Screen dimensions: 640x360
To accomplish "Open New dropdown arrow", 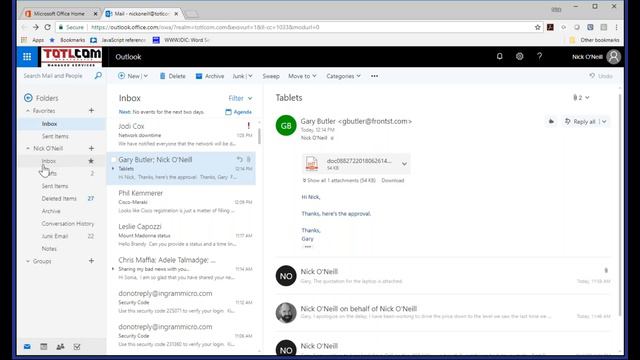I will pyautogui.click(x=145, y=76).
